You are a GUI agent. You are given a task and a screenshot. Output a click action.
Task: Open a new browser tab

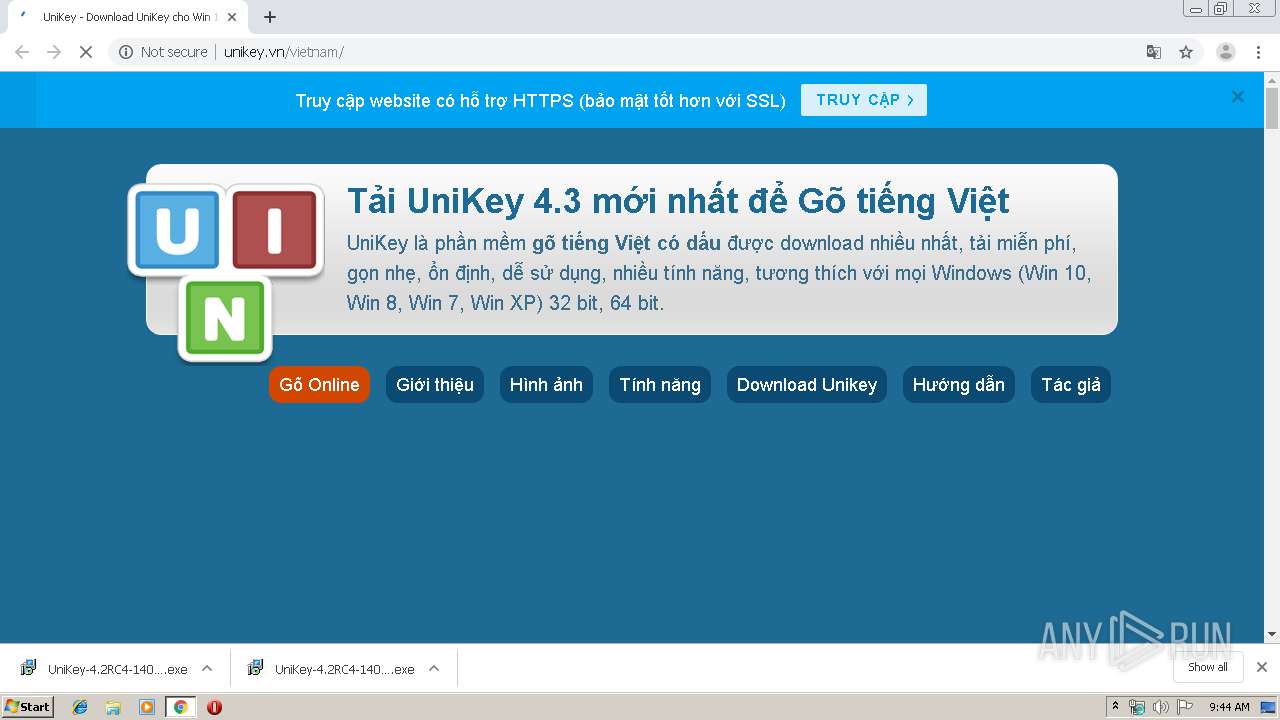tap(269, 17)
